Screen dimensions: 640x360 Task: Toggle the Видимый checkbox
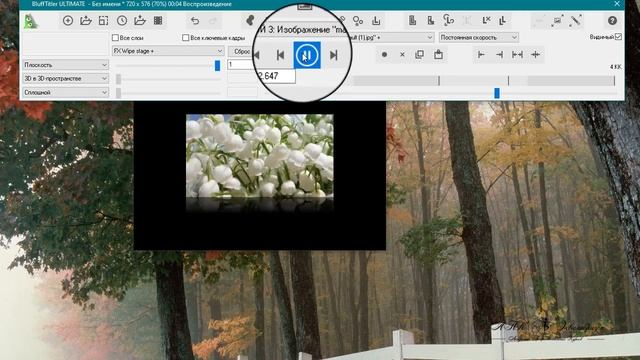(x=618, y=37)
